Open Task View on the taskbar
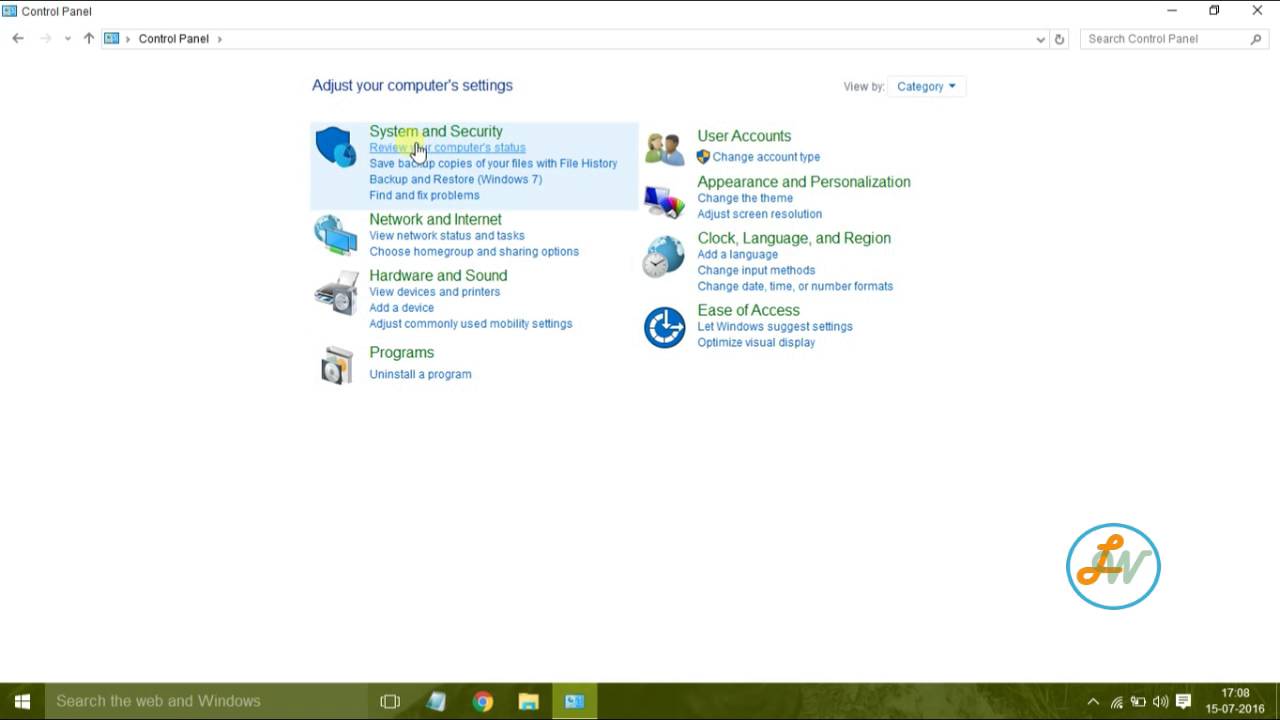 click(x=390, y=701)
